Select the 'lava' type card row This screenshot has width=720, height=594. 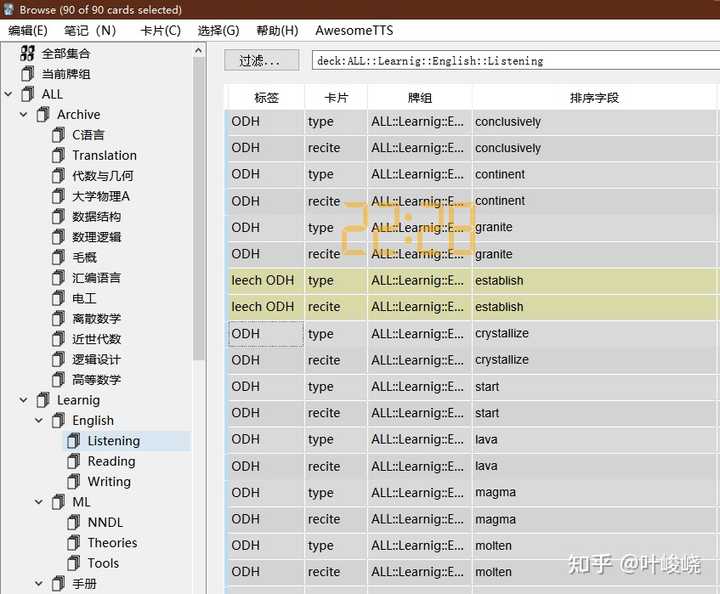point(472,439)
